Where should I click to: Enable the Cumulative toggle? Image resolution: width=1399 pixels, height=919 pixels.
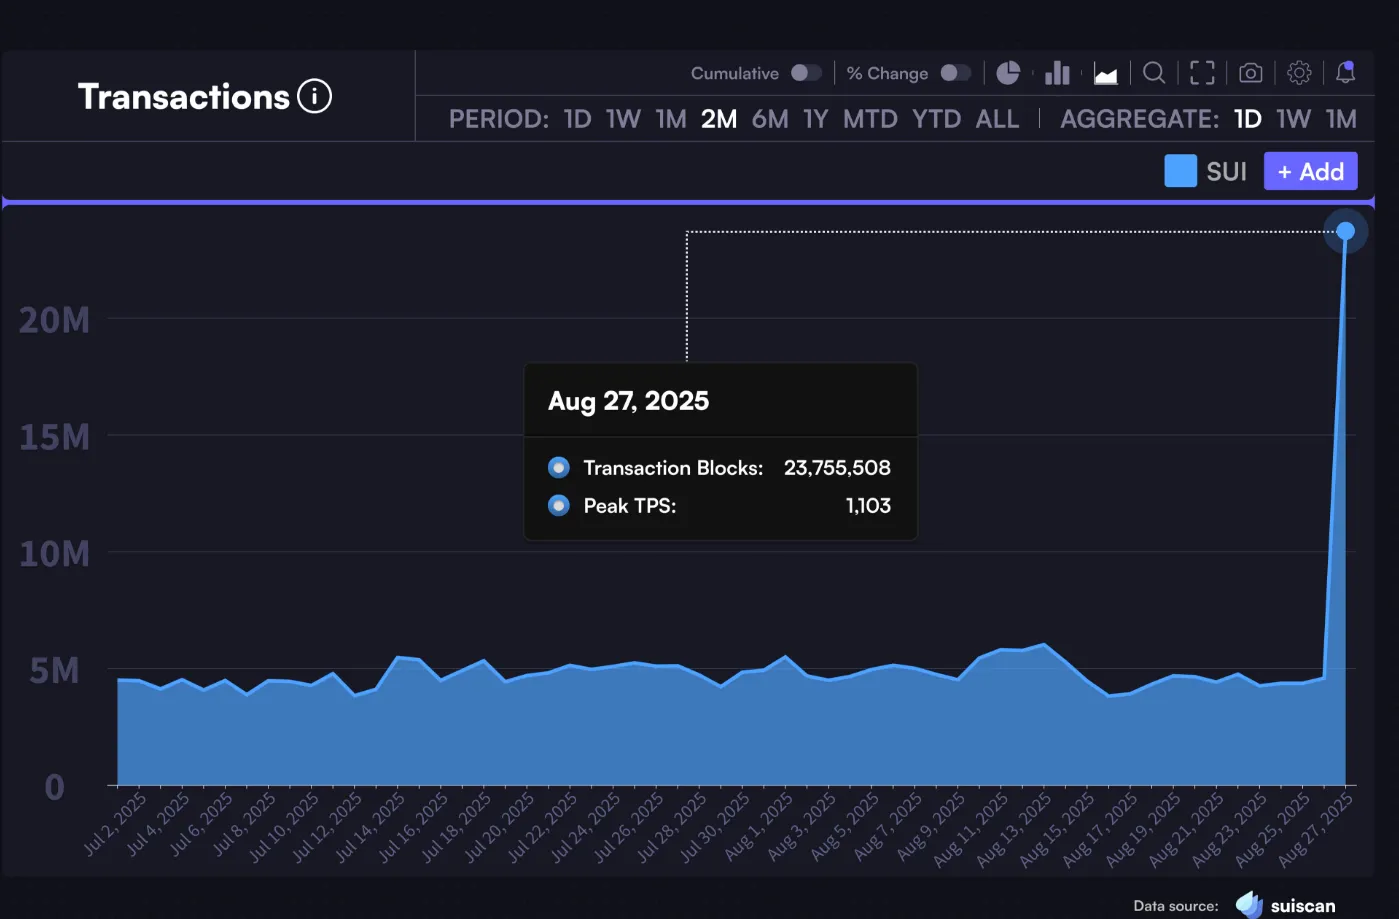point(805,73)
